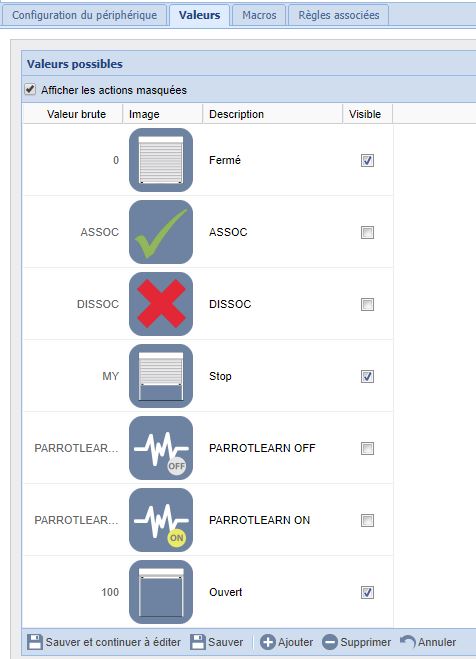Disable Visible checkbox for Stop row
The height and width of the screenshot is (659, 476).
[x=367, y=377]
